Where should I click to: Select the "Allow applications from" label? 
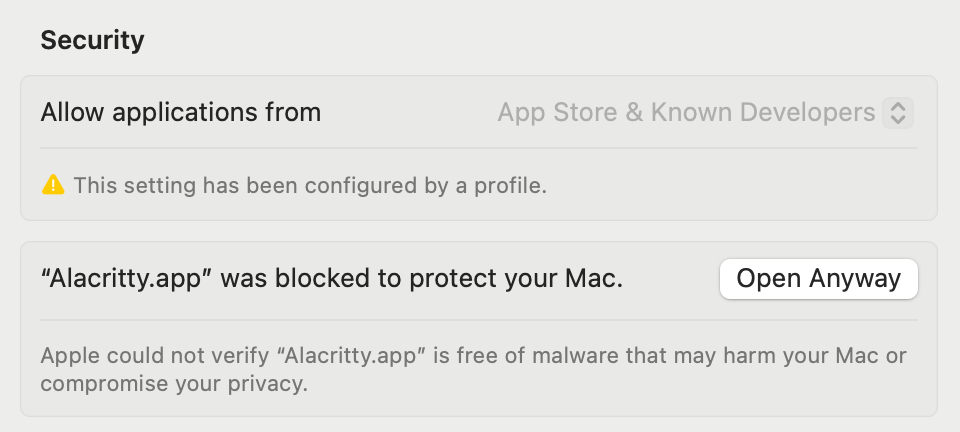tap(181, 112)
